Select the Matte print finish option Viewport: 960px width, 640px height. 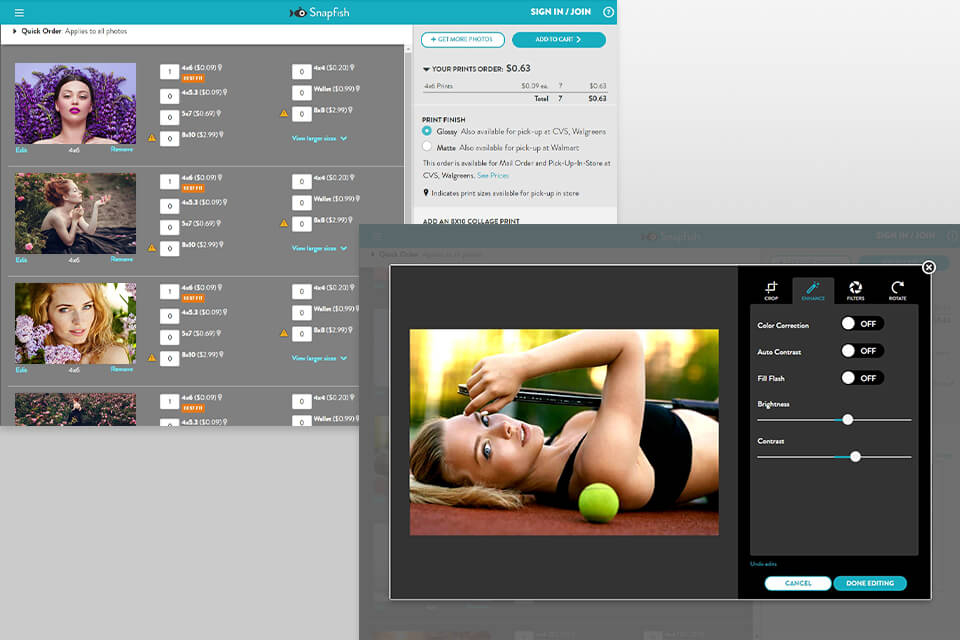428,147
